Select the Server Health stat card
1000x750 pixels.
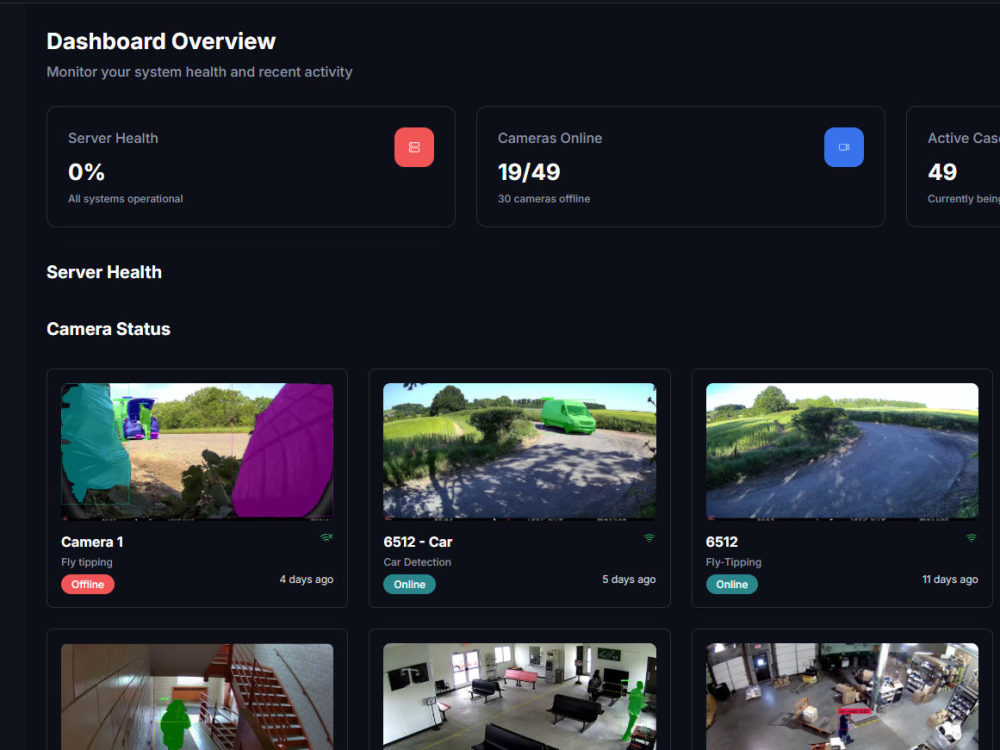tap(251, 166)
